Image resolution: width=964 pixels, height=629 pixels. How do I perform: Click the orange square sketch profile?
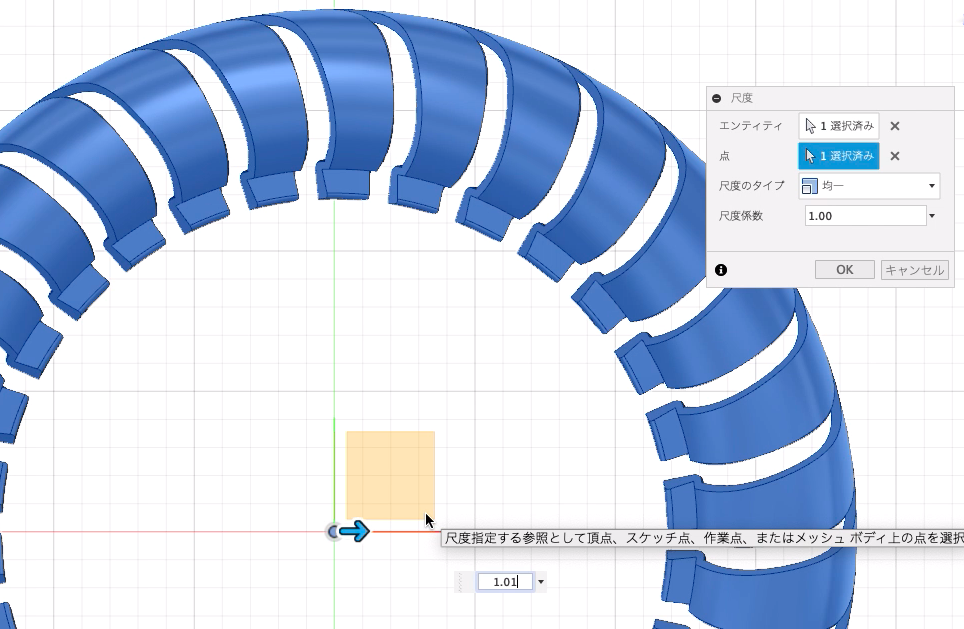coord(390,475)
